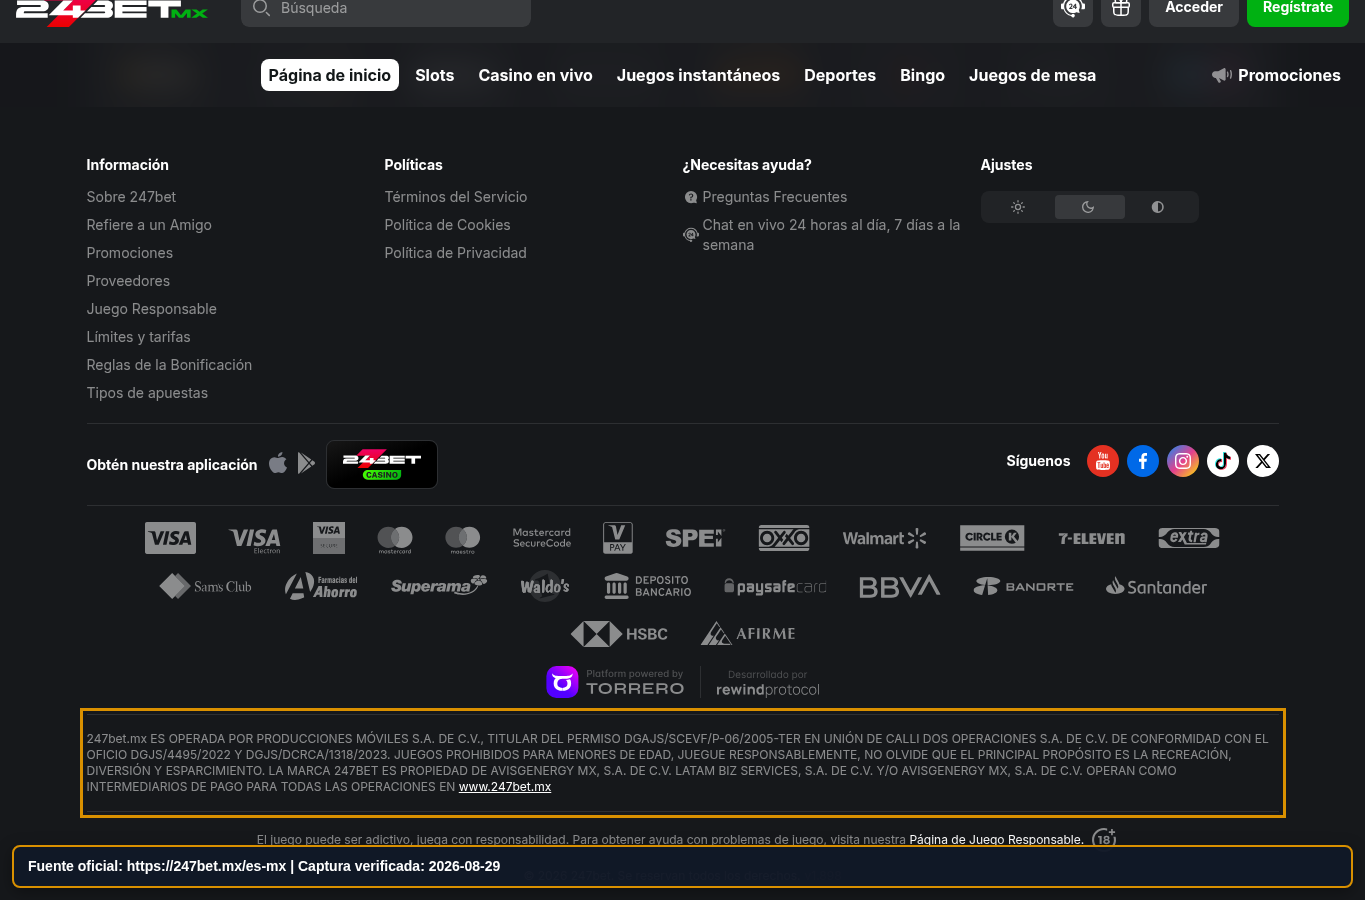Select the Página de inicio tab
1365x900 pixels.
click(330, 75)
